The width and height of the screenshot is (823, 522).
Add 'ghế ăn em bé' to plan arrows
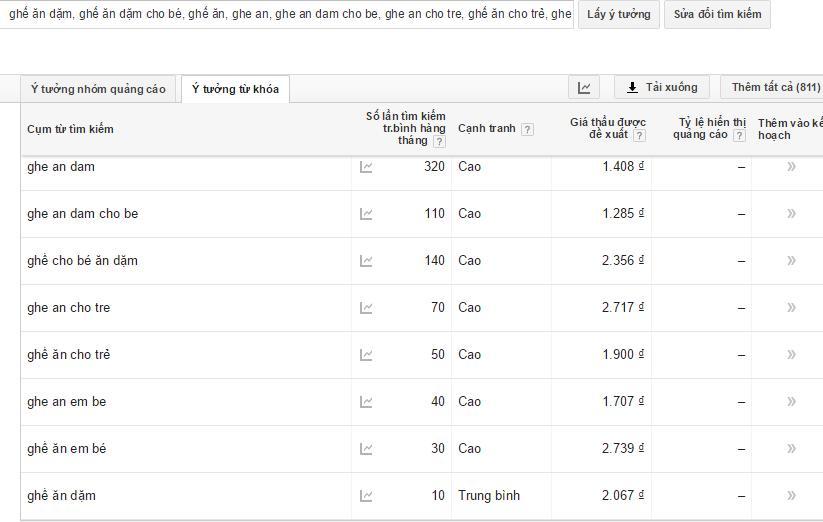point(791,449)
